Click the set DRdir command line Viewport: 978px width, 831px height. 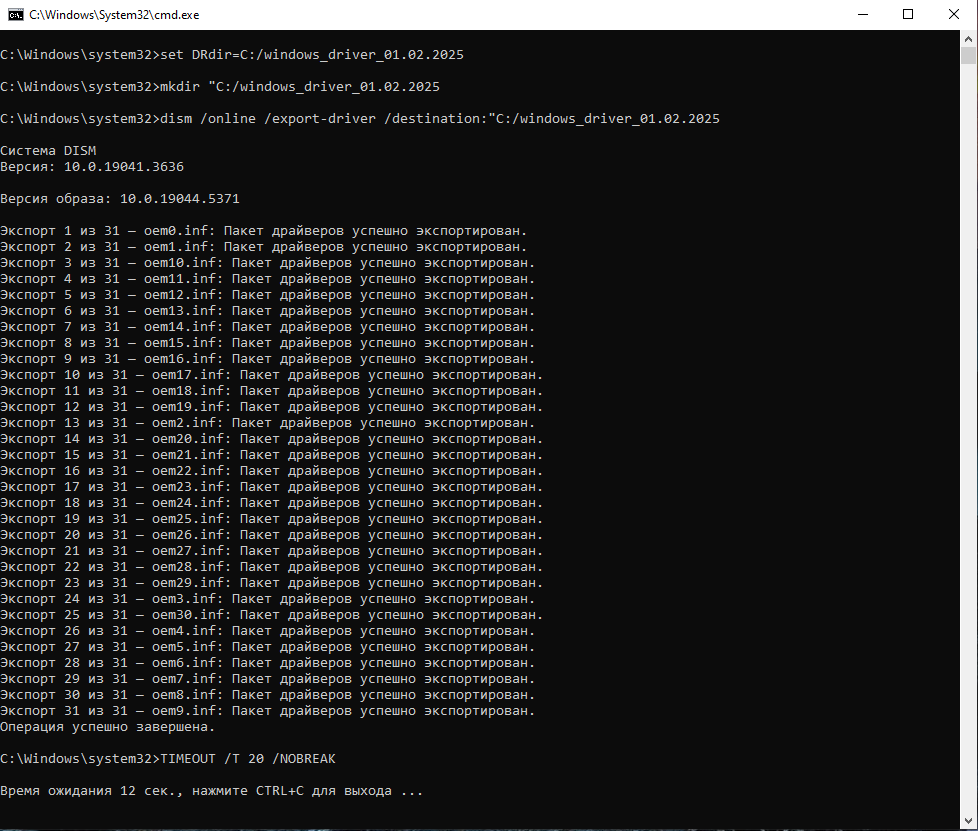232,55
